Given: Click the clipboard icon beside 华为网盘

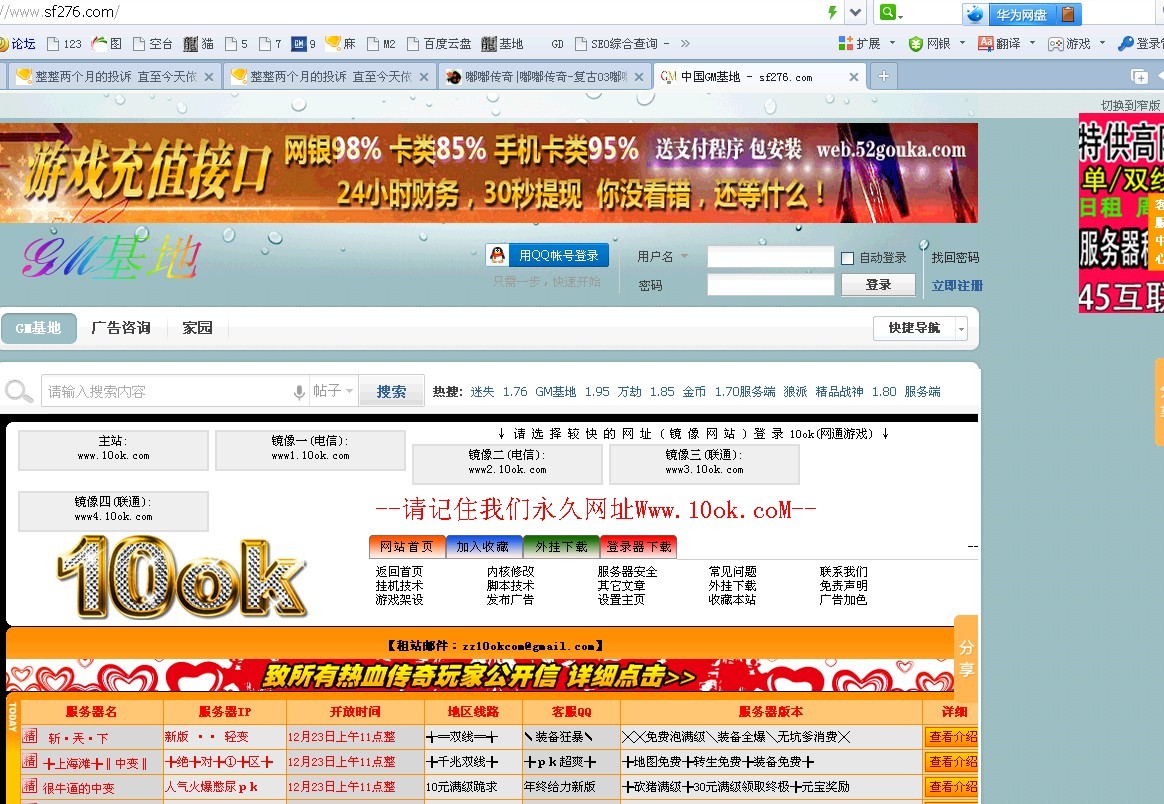Looking at the screenshot, I should pos(1068,14).
